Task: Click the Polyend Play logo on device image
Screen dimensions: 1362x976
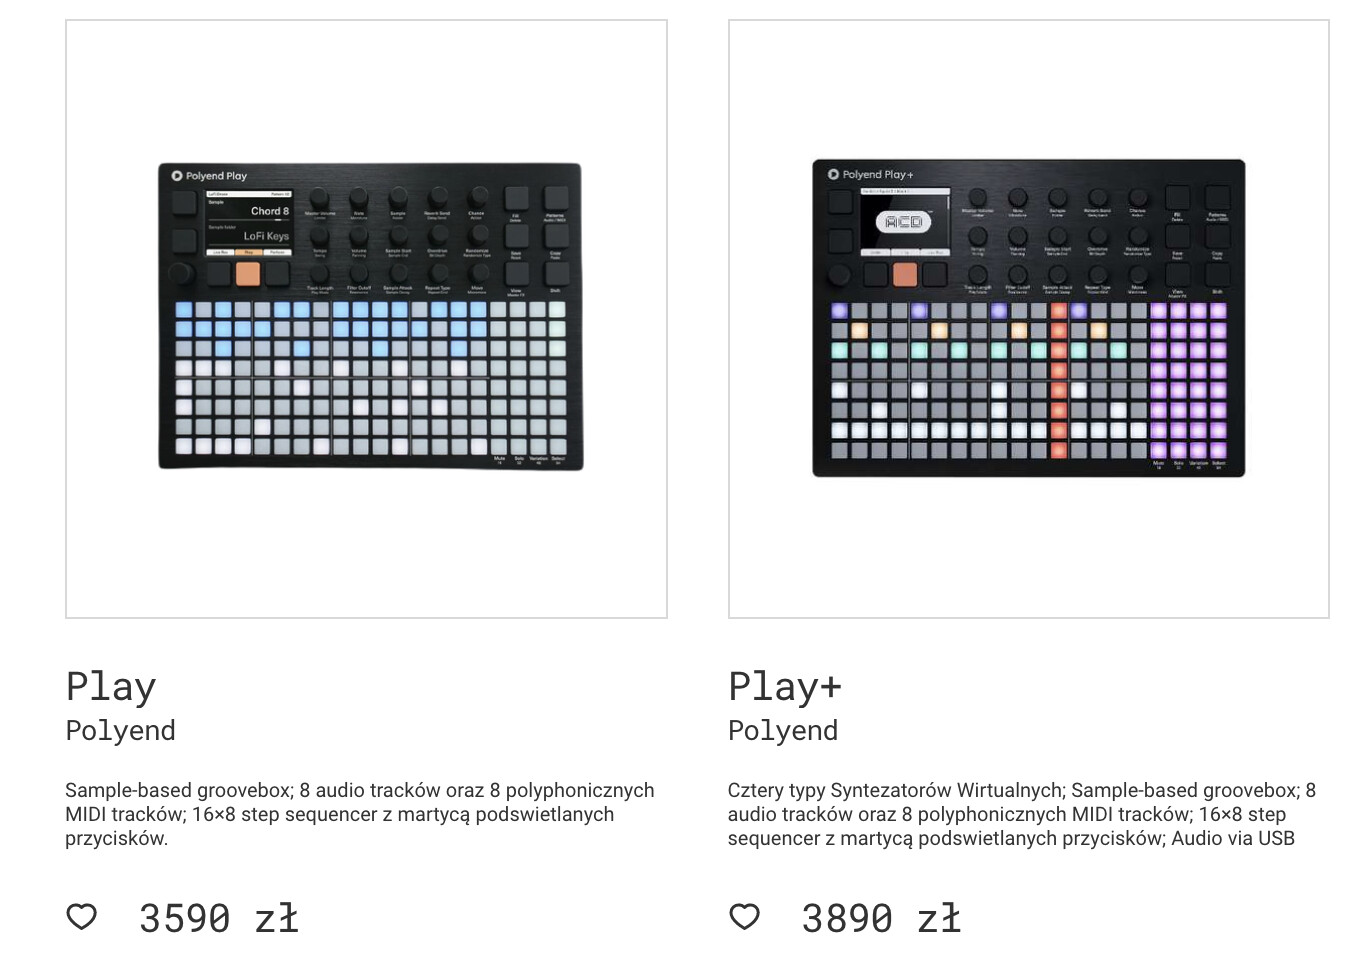Action: point(209,175)
